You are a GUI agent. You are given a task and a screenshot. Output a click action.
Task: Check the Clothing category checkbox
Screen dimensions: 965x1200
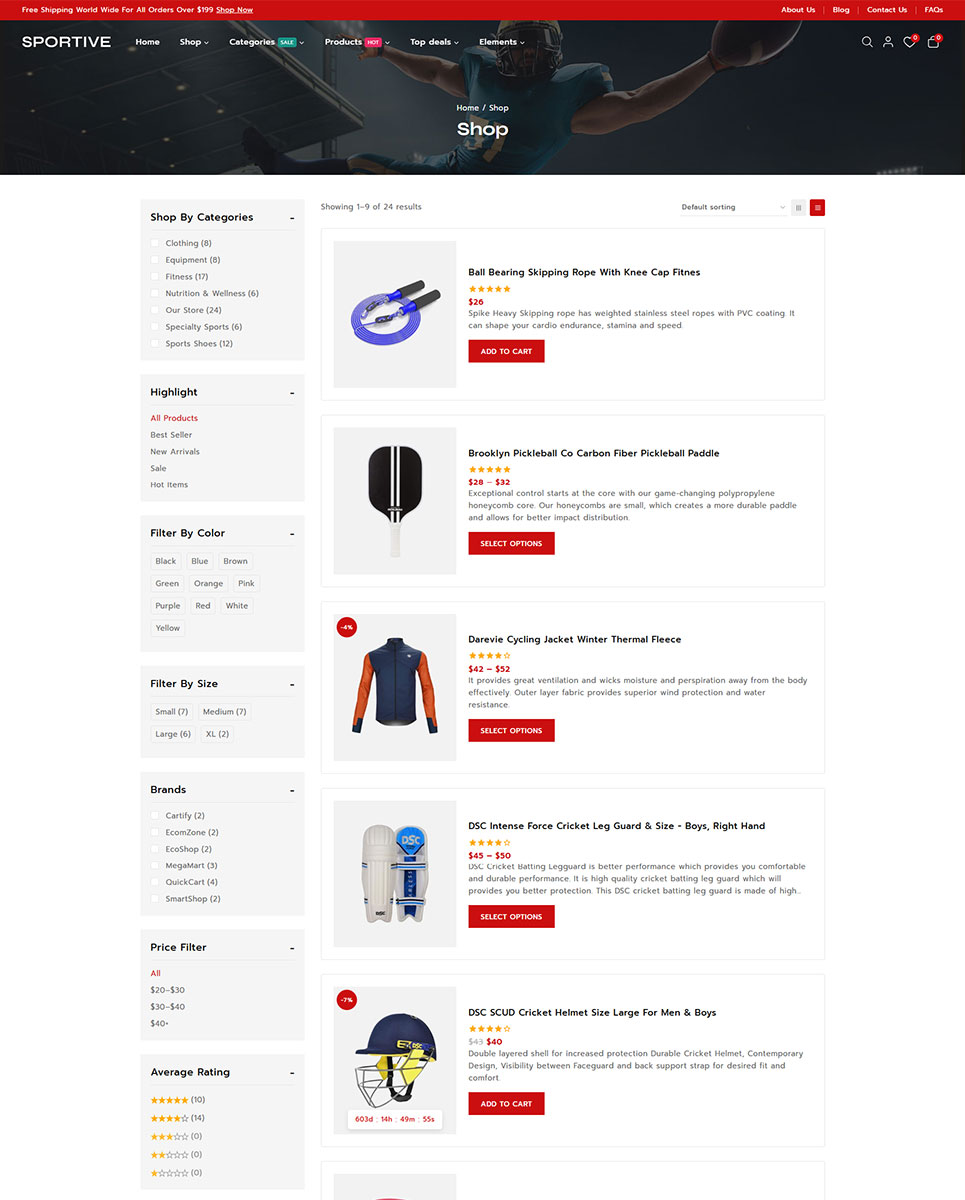click(155, 243)
